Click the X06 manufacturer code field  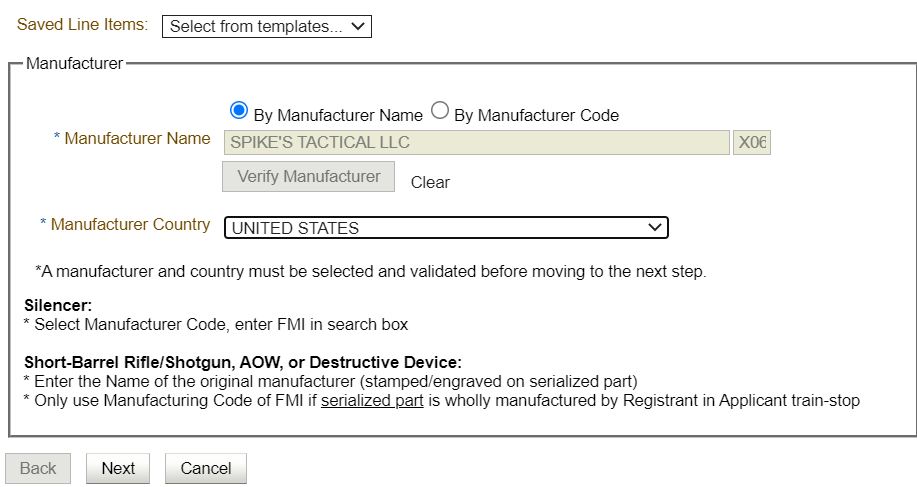752,143
